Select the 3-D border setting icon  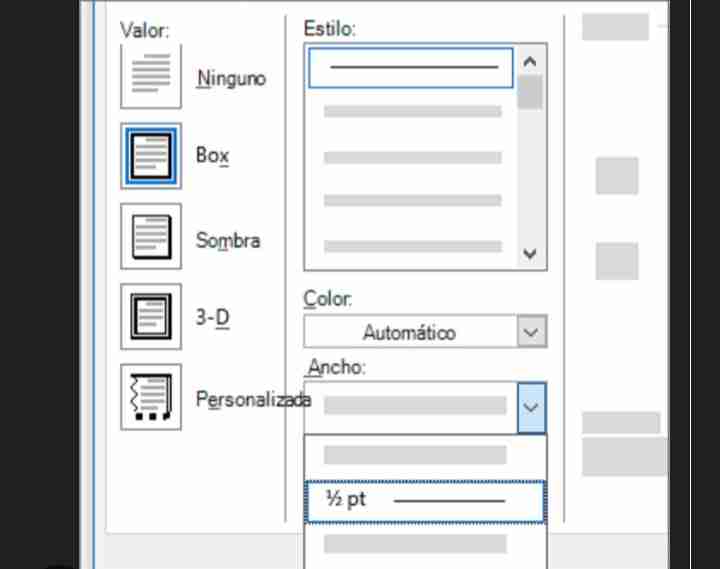click(x=151, y=316)
